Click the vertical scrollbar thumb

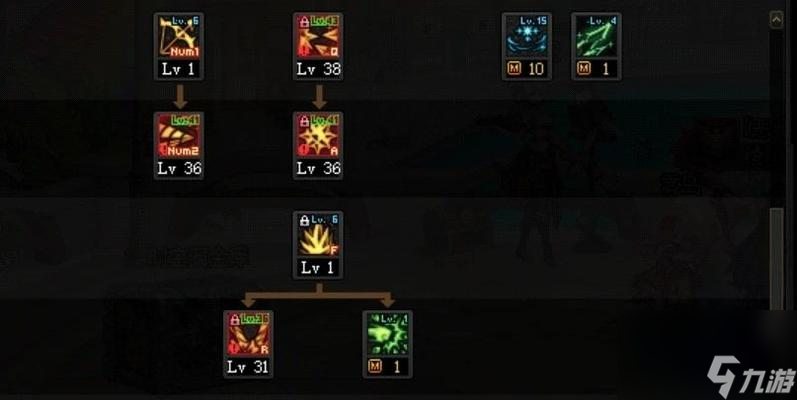(x=776, y=258)
